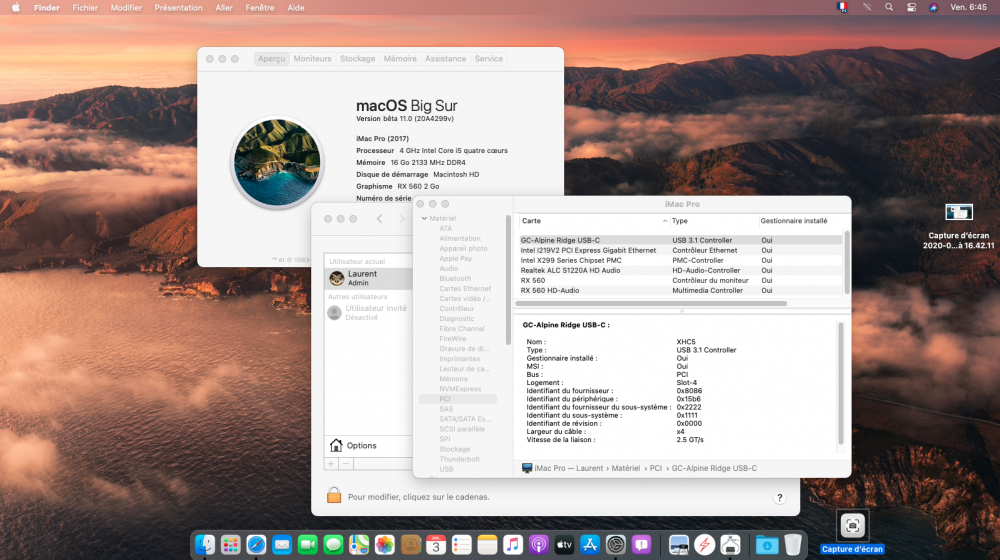The height and width of the screenshot is (560, 1000).
Task: Toggle sort order on Carte column
Action: pos(592,221)
